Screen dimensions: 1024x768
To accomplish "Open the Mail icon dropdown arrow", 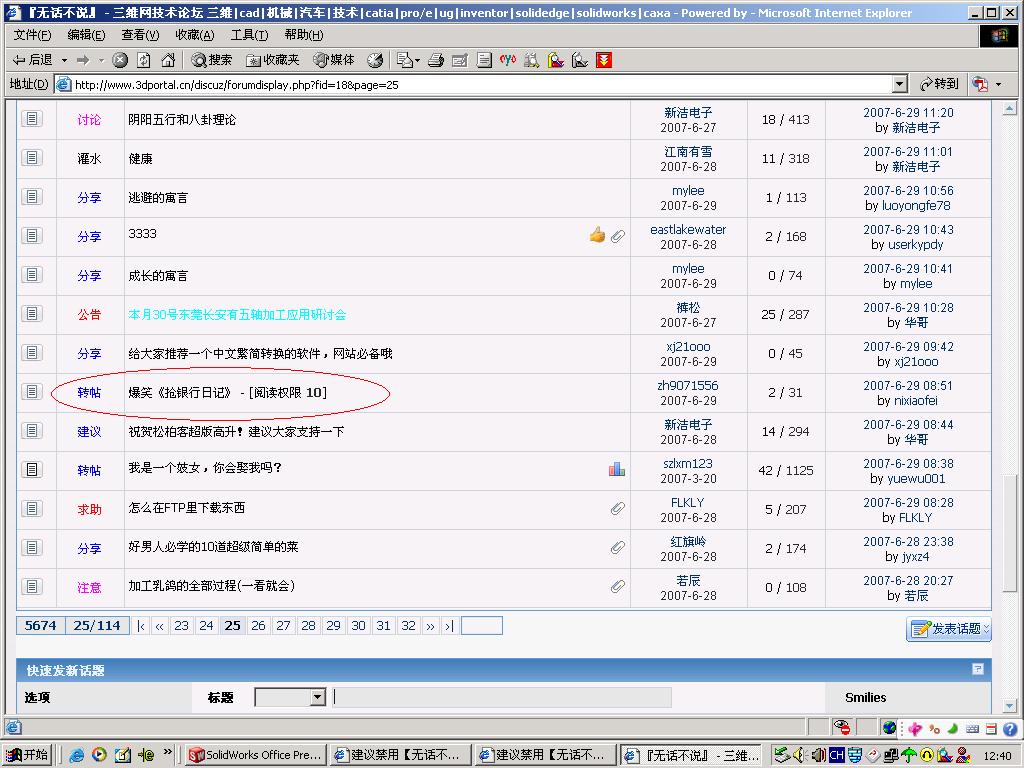I will pos(417,60).
